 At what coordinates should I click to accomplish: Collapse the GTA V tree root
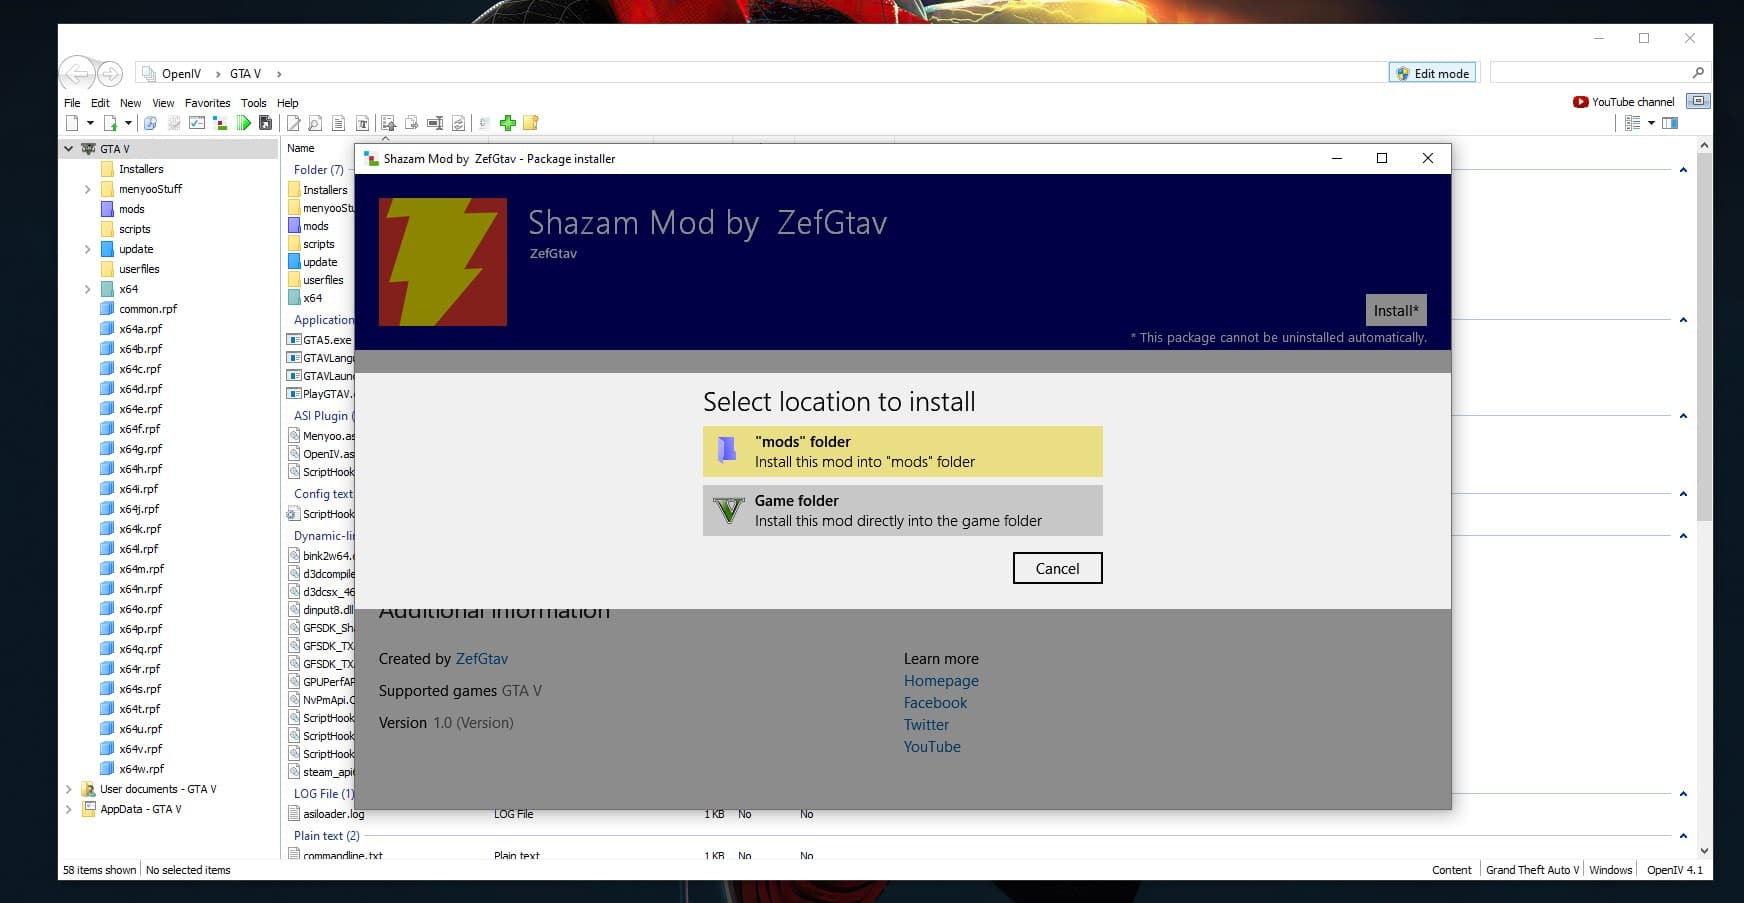(69, 149)
